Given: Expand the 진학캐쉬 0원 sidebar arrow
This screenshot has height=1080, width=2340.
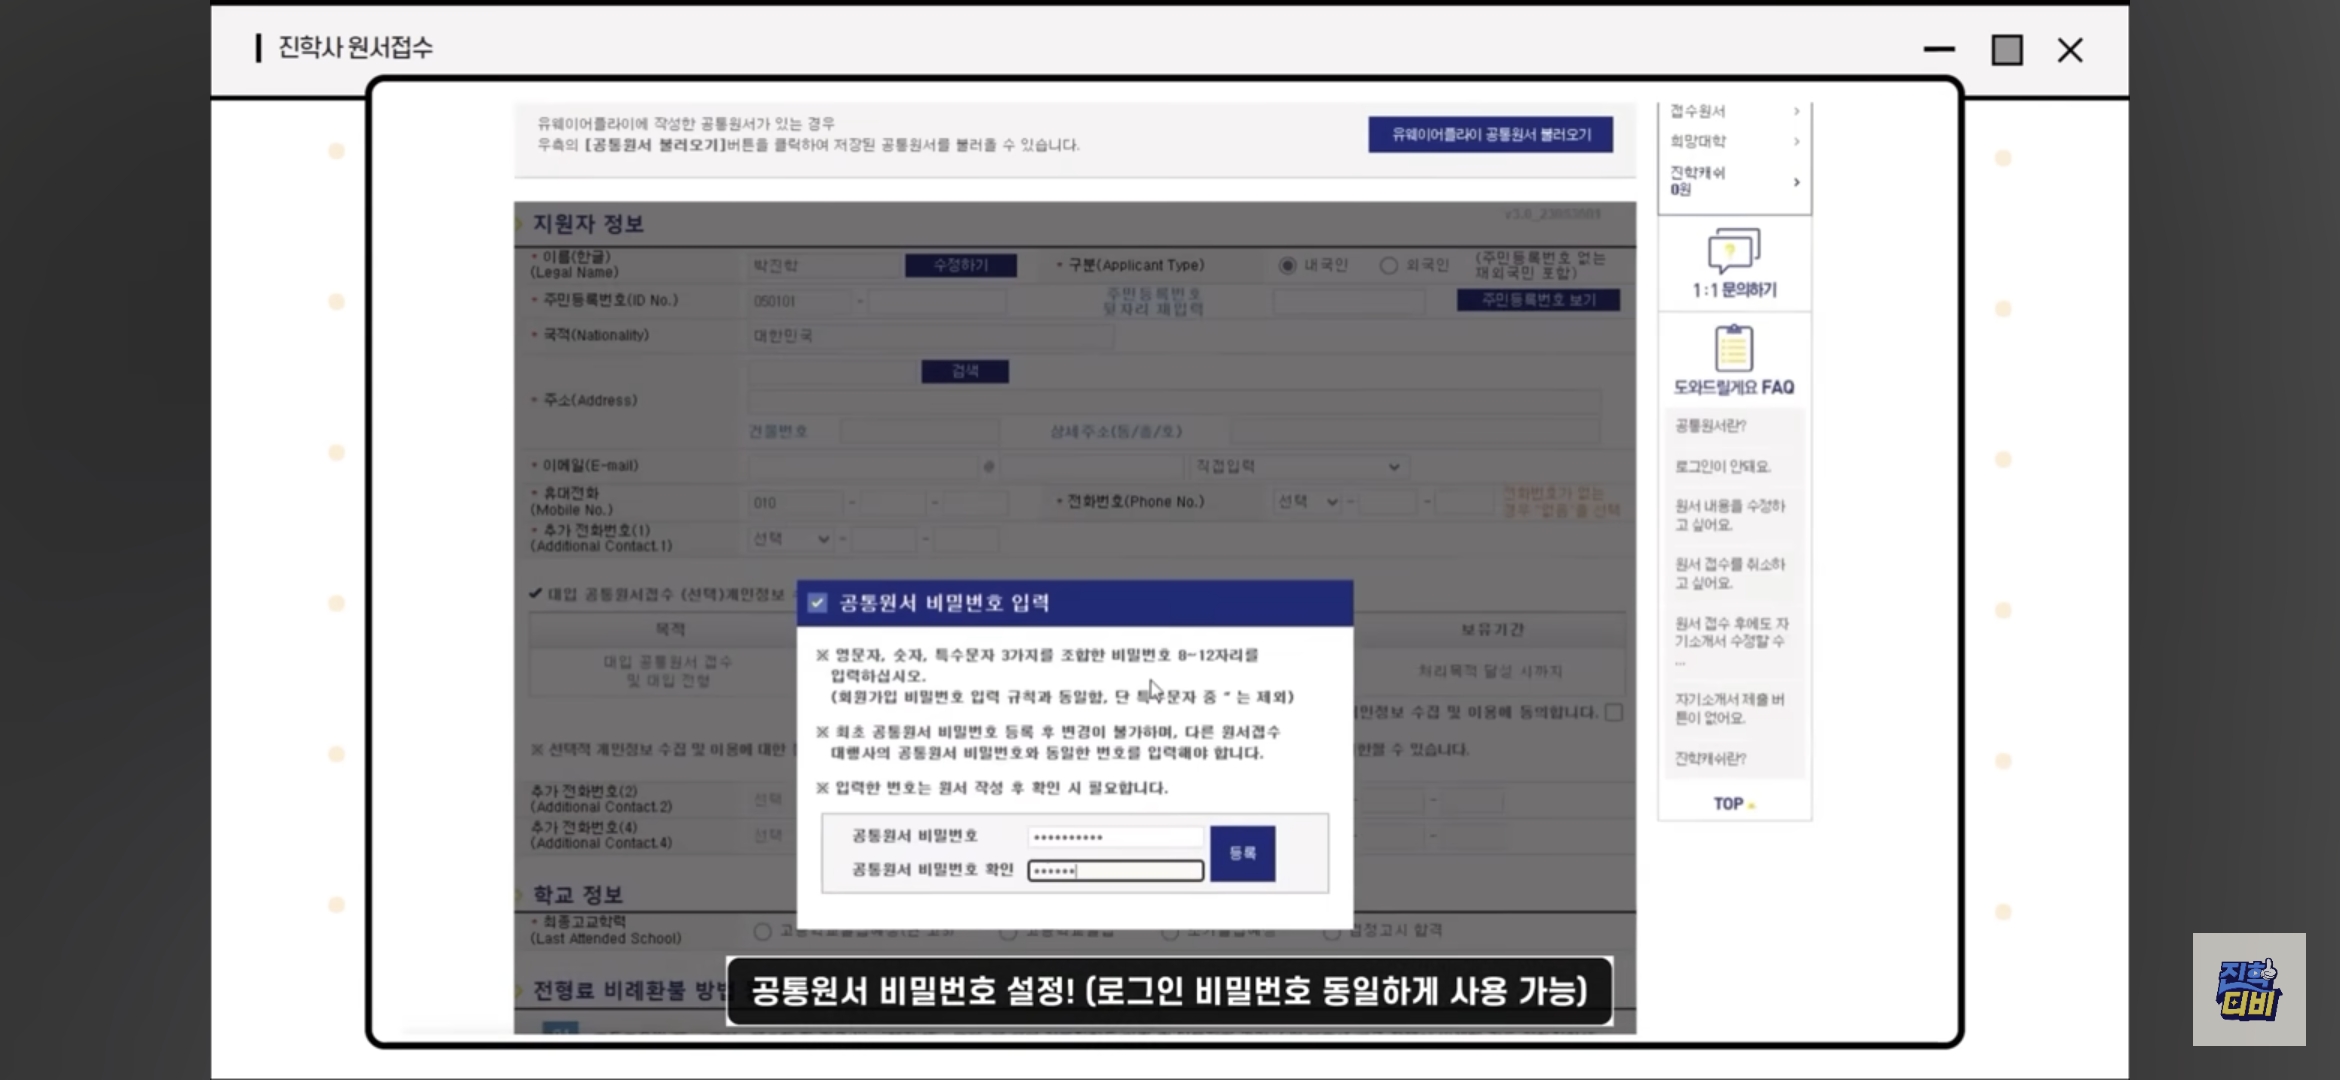Looking at the screenshot, I should pyautogui.click(x=1796, y=182).
